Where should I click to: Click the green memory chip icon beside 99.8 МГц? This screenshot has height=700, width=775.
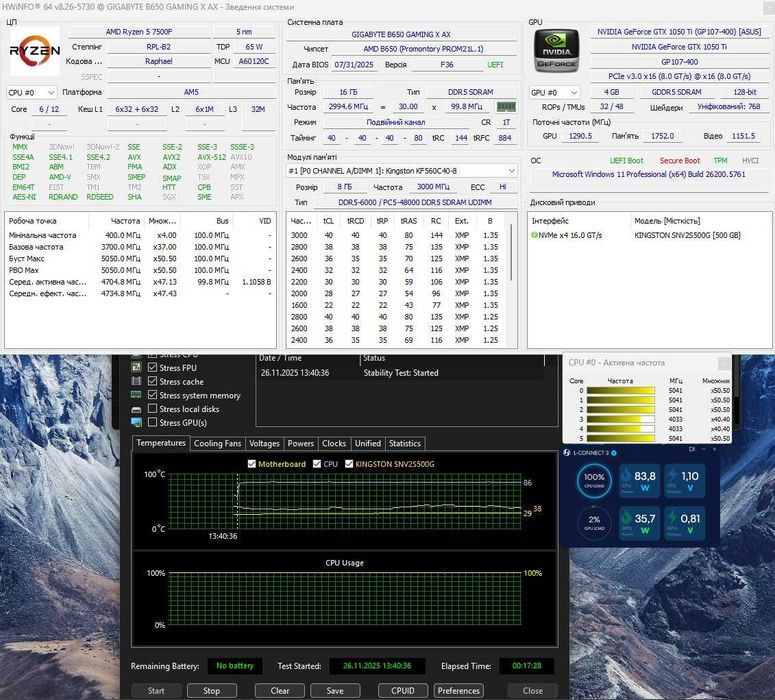(506, 106)
